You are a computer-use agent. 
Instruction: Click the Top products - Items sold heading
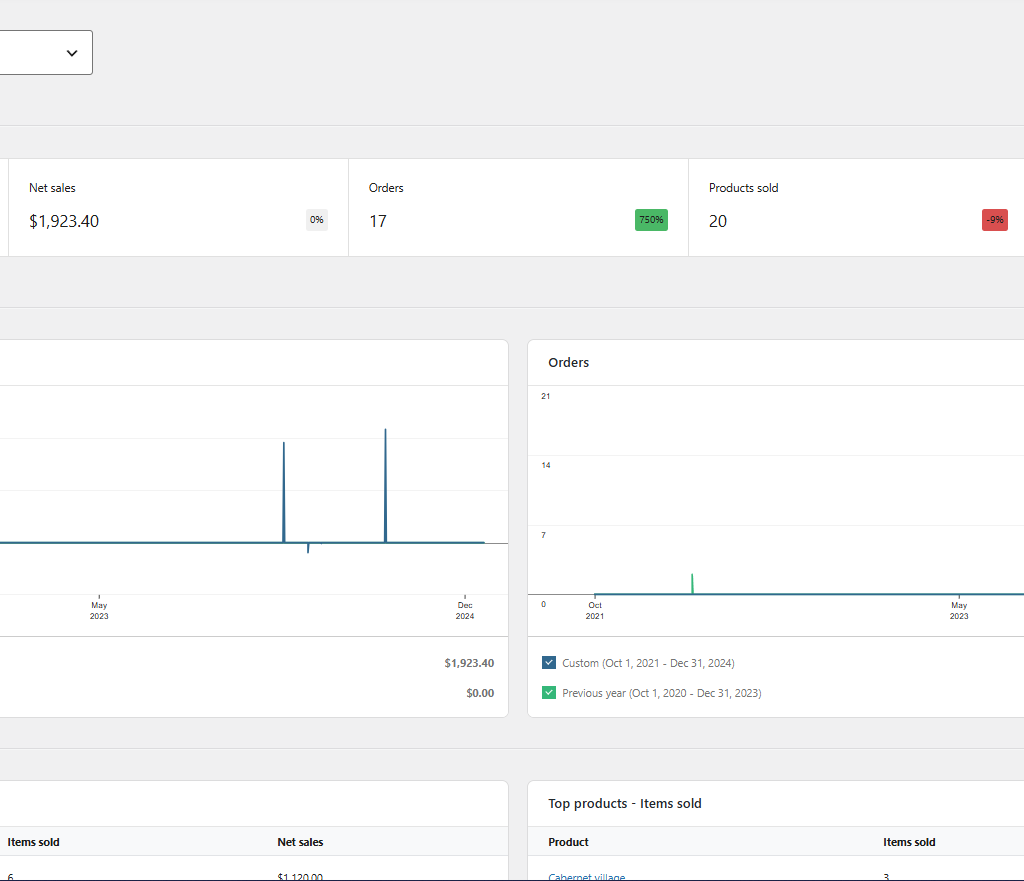click(625, 803)
